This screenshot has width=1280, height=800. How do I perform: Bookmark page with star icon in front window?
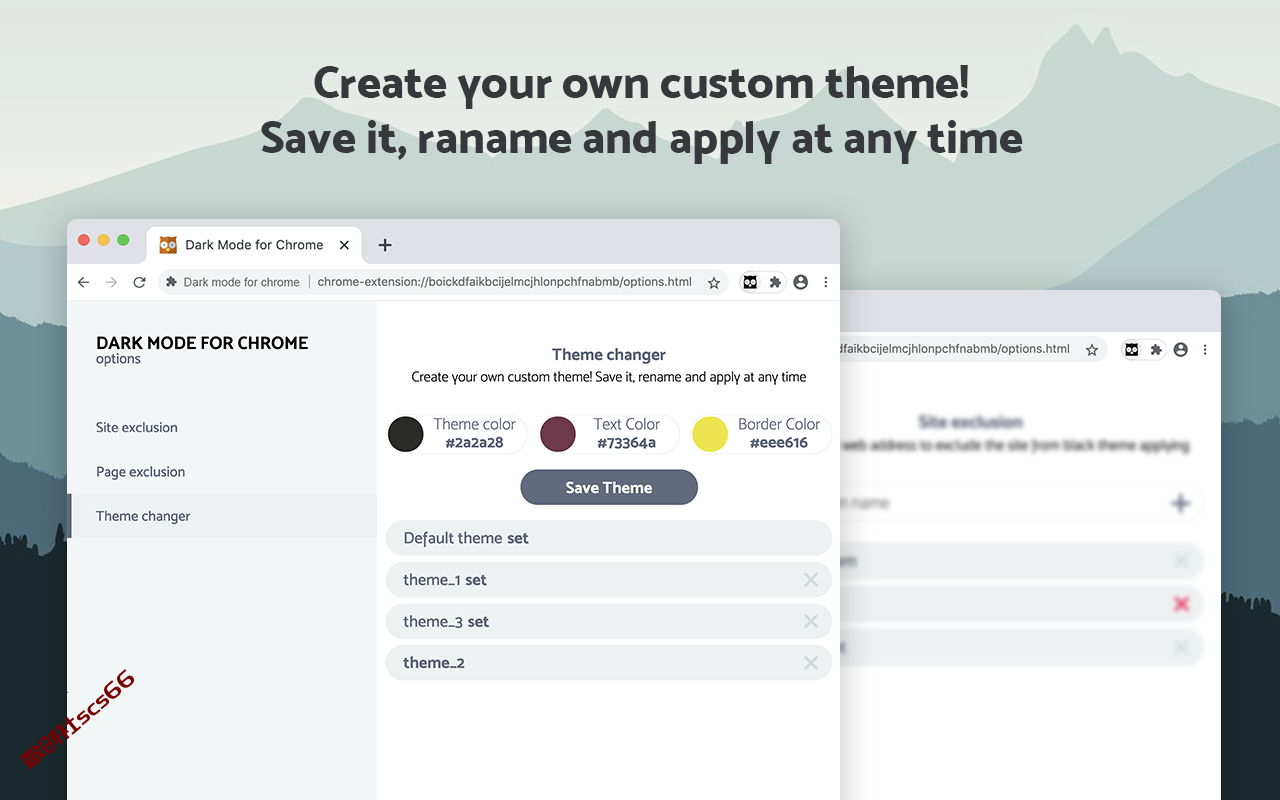coord(714,283)
